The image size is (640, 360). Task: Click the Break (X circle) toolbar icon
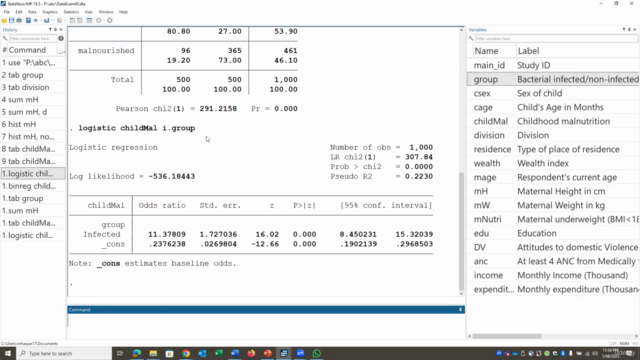tap(109, 20)
